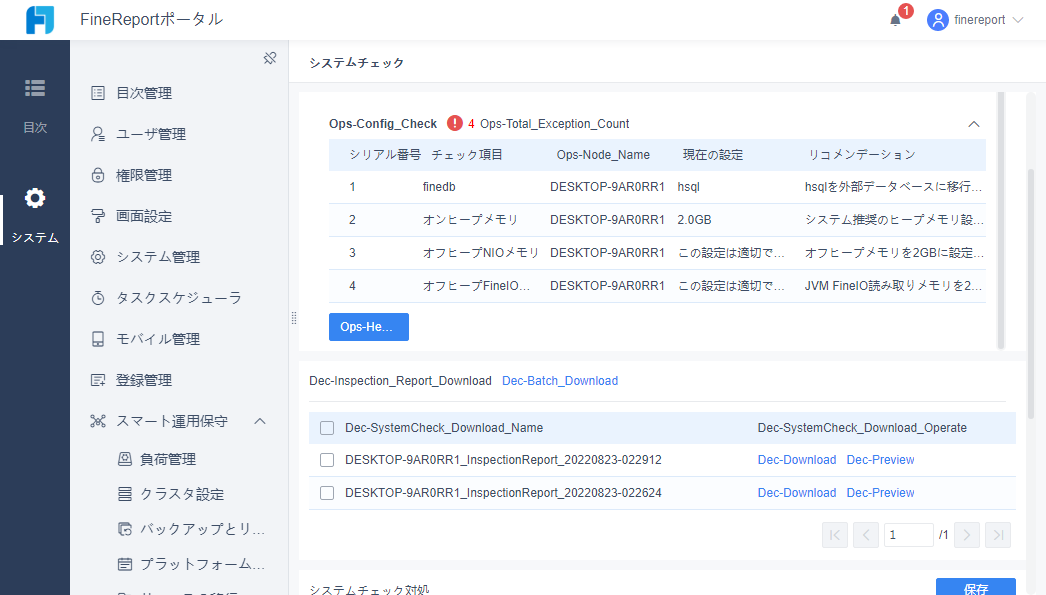Image resolution: width=1046 pixels, height=595 pixels.
Task: Click the スマート運用保守 icon
Action: 98,421
